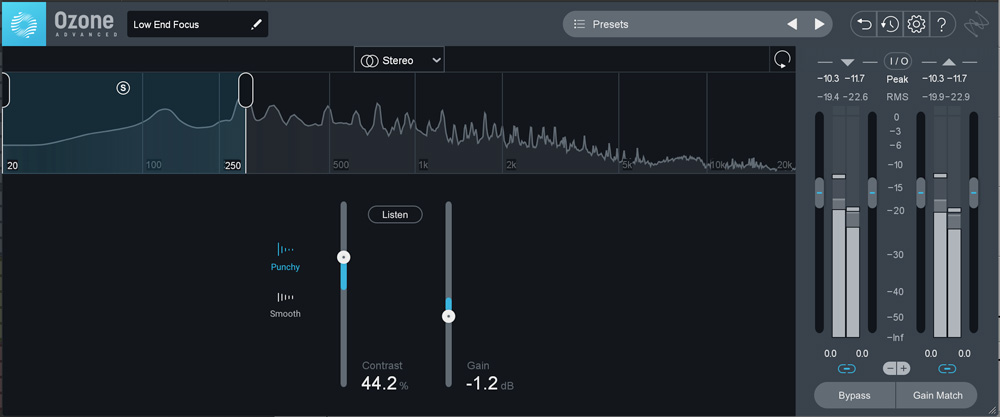
Task: Click the input left gain fader
Action: (x=820, y=192)
